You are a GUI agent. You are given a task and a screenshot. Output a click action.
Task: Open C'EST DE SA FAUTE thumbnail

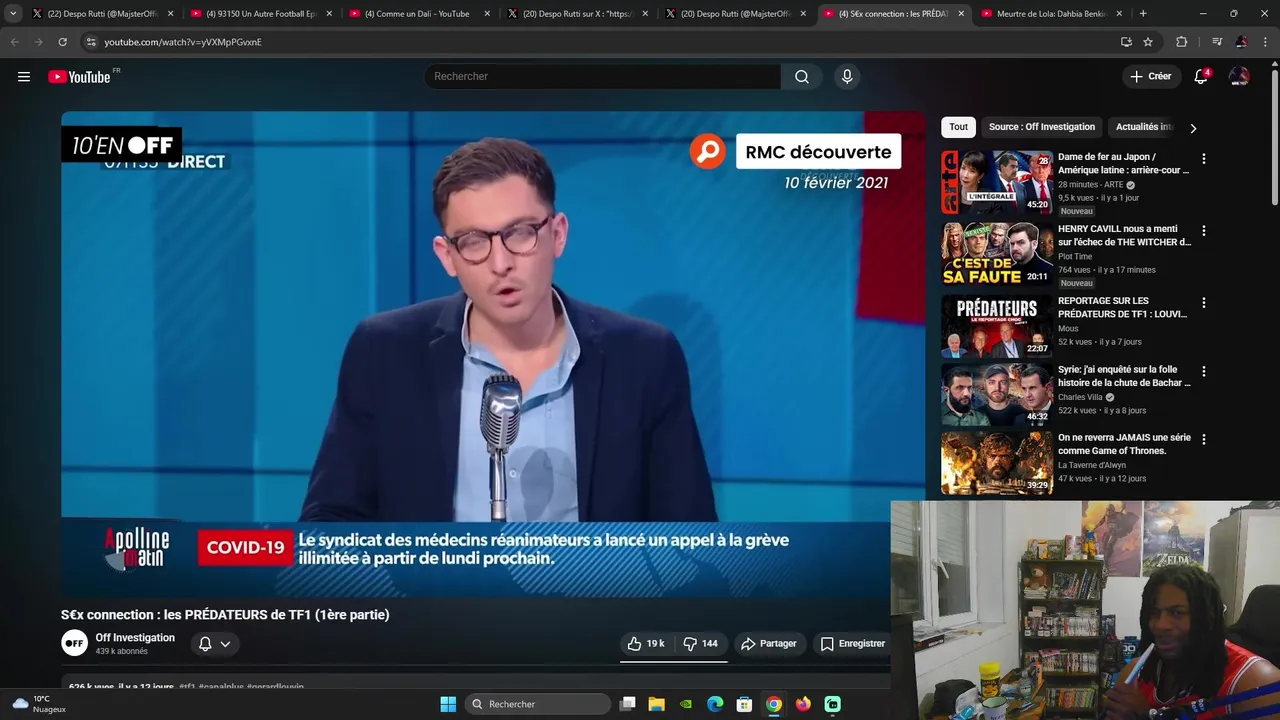tap(997, 254)
